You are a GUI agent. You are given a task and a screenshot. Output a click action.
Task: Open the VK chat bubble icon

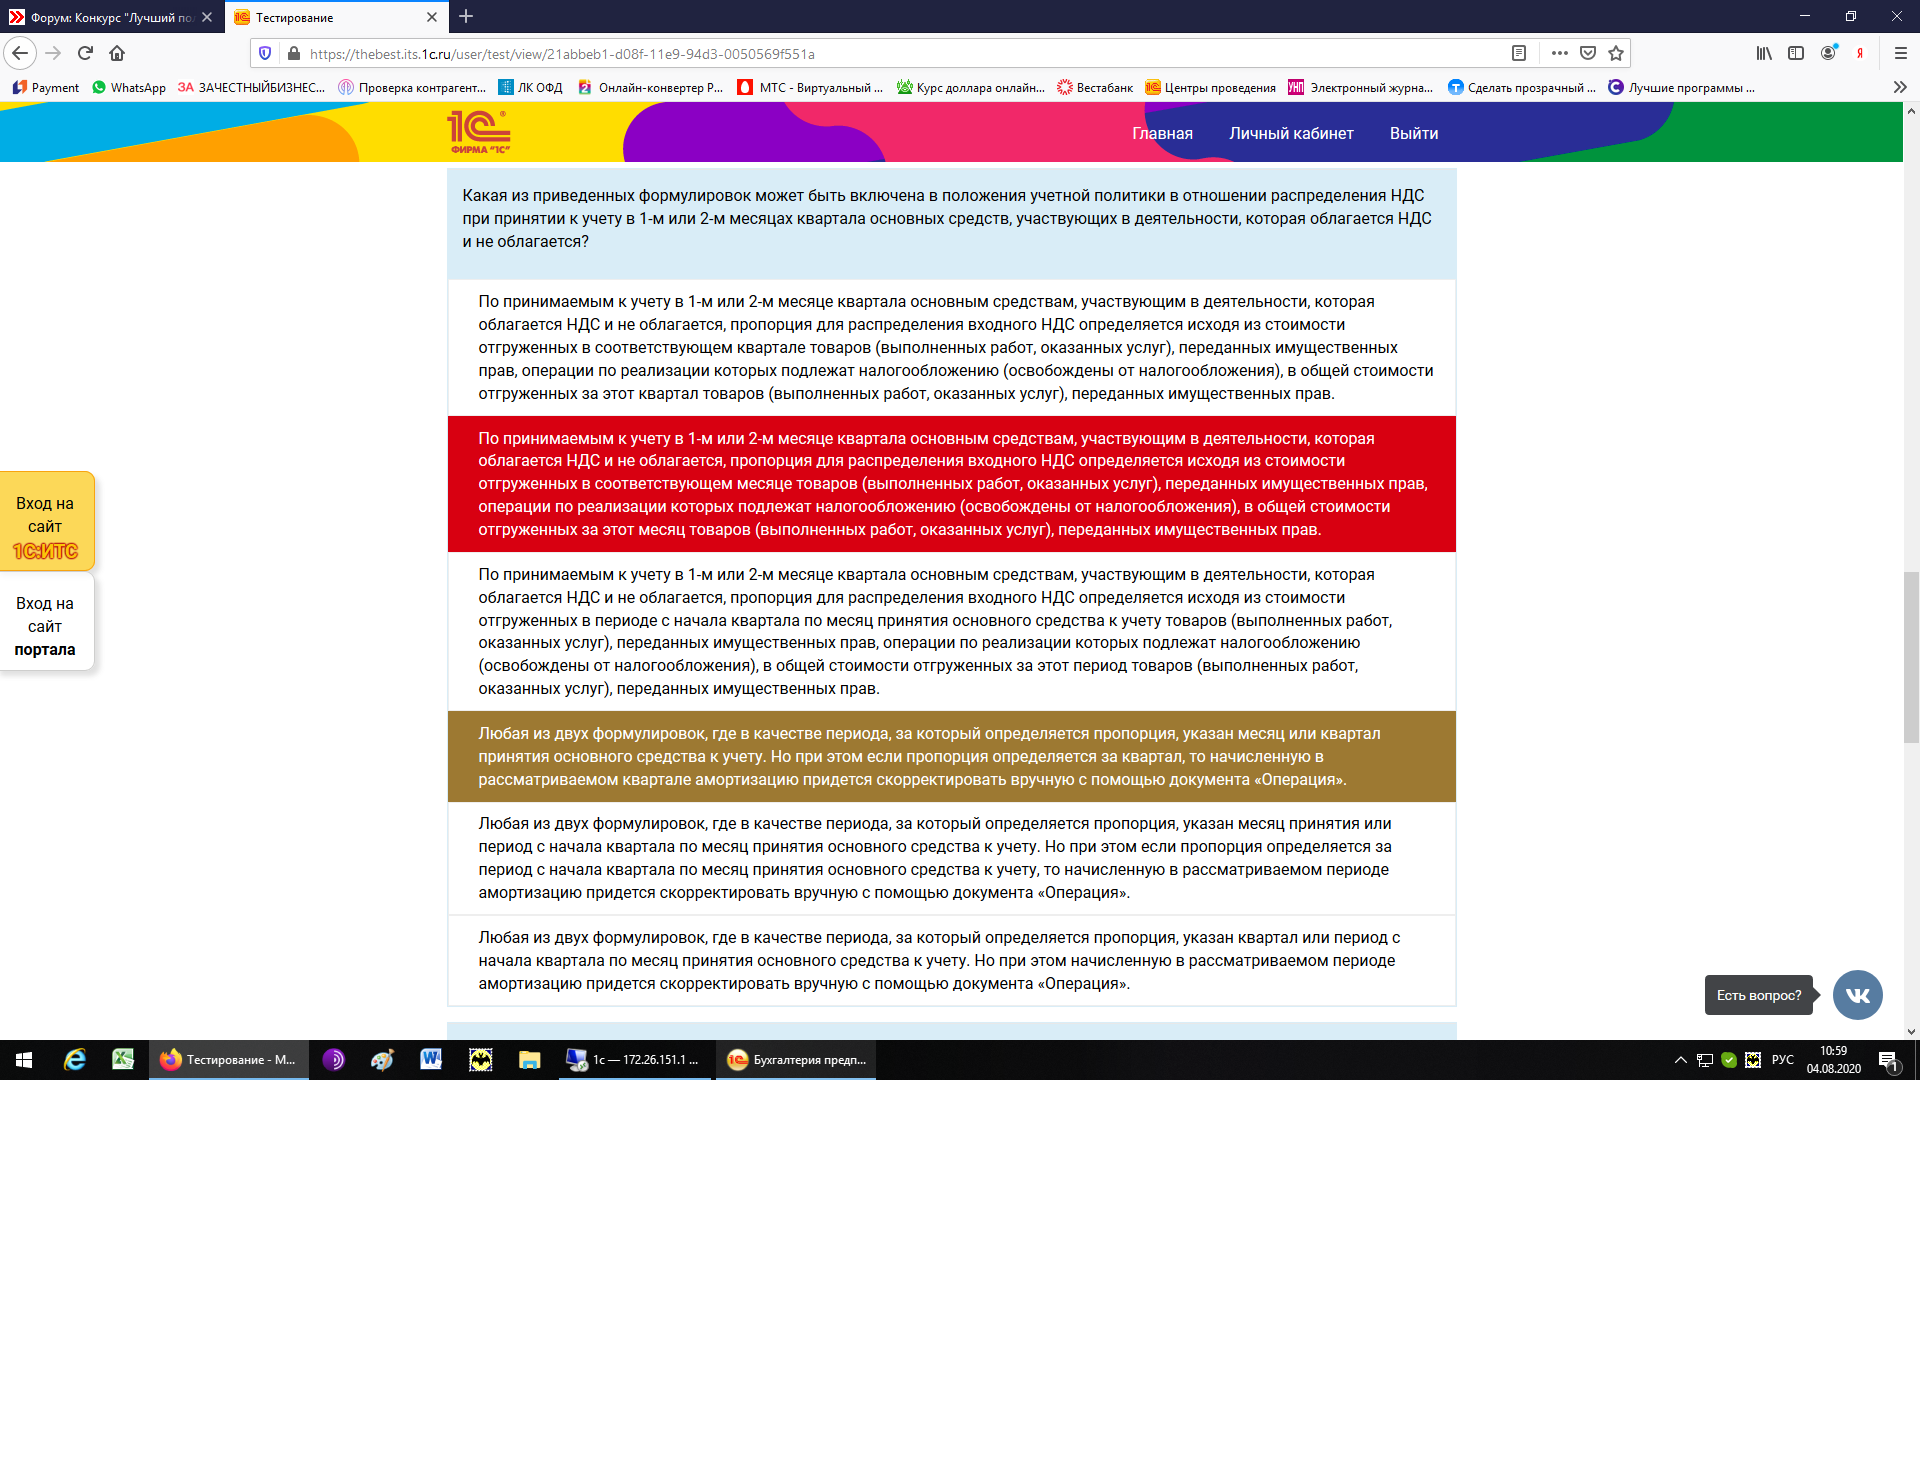coord(1857,995)
